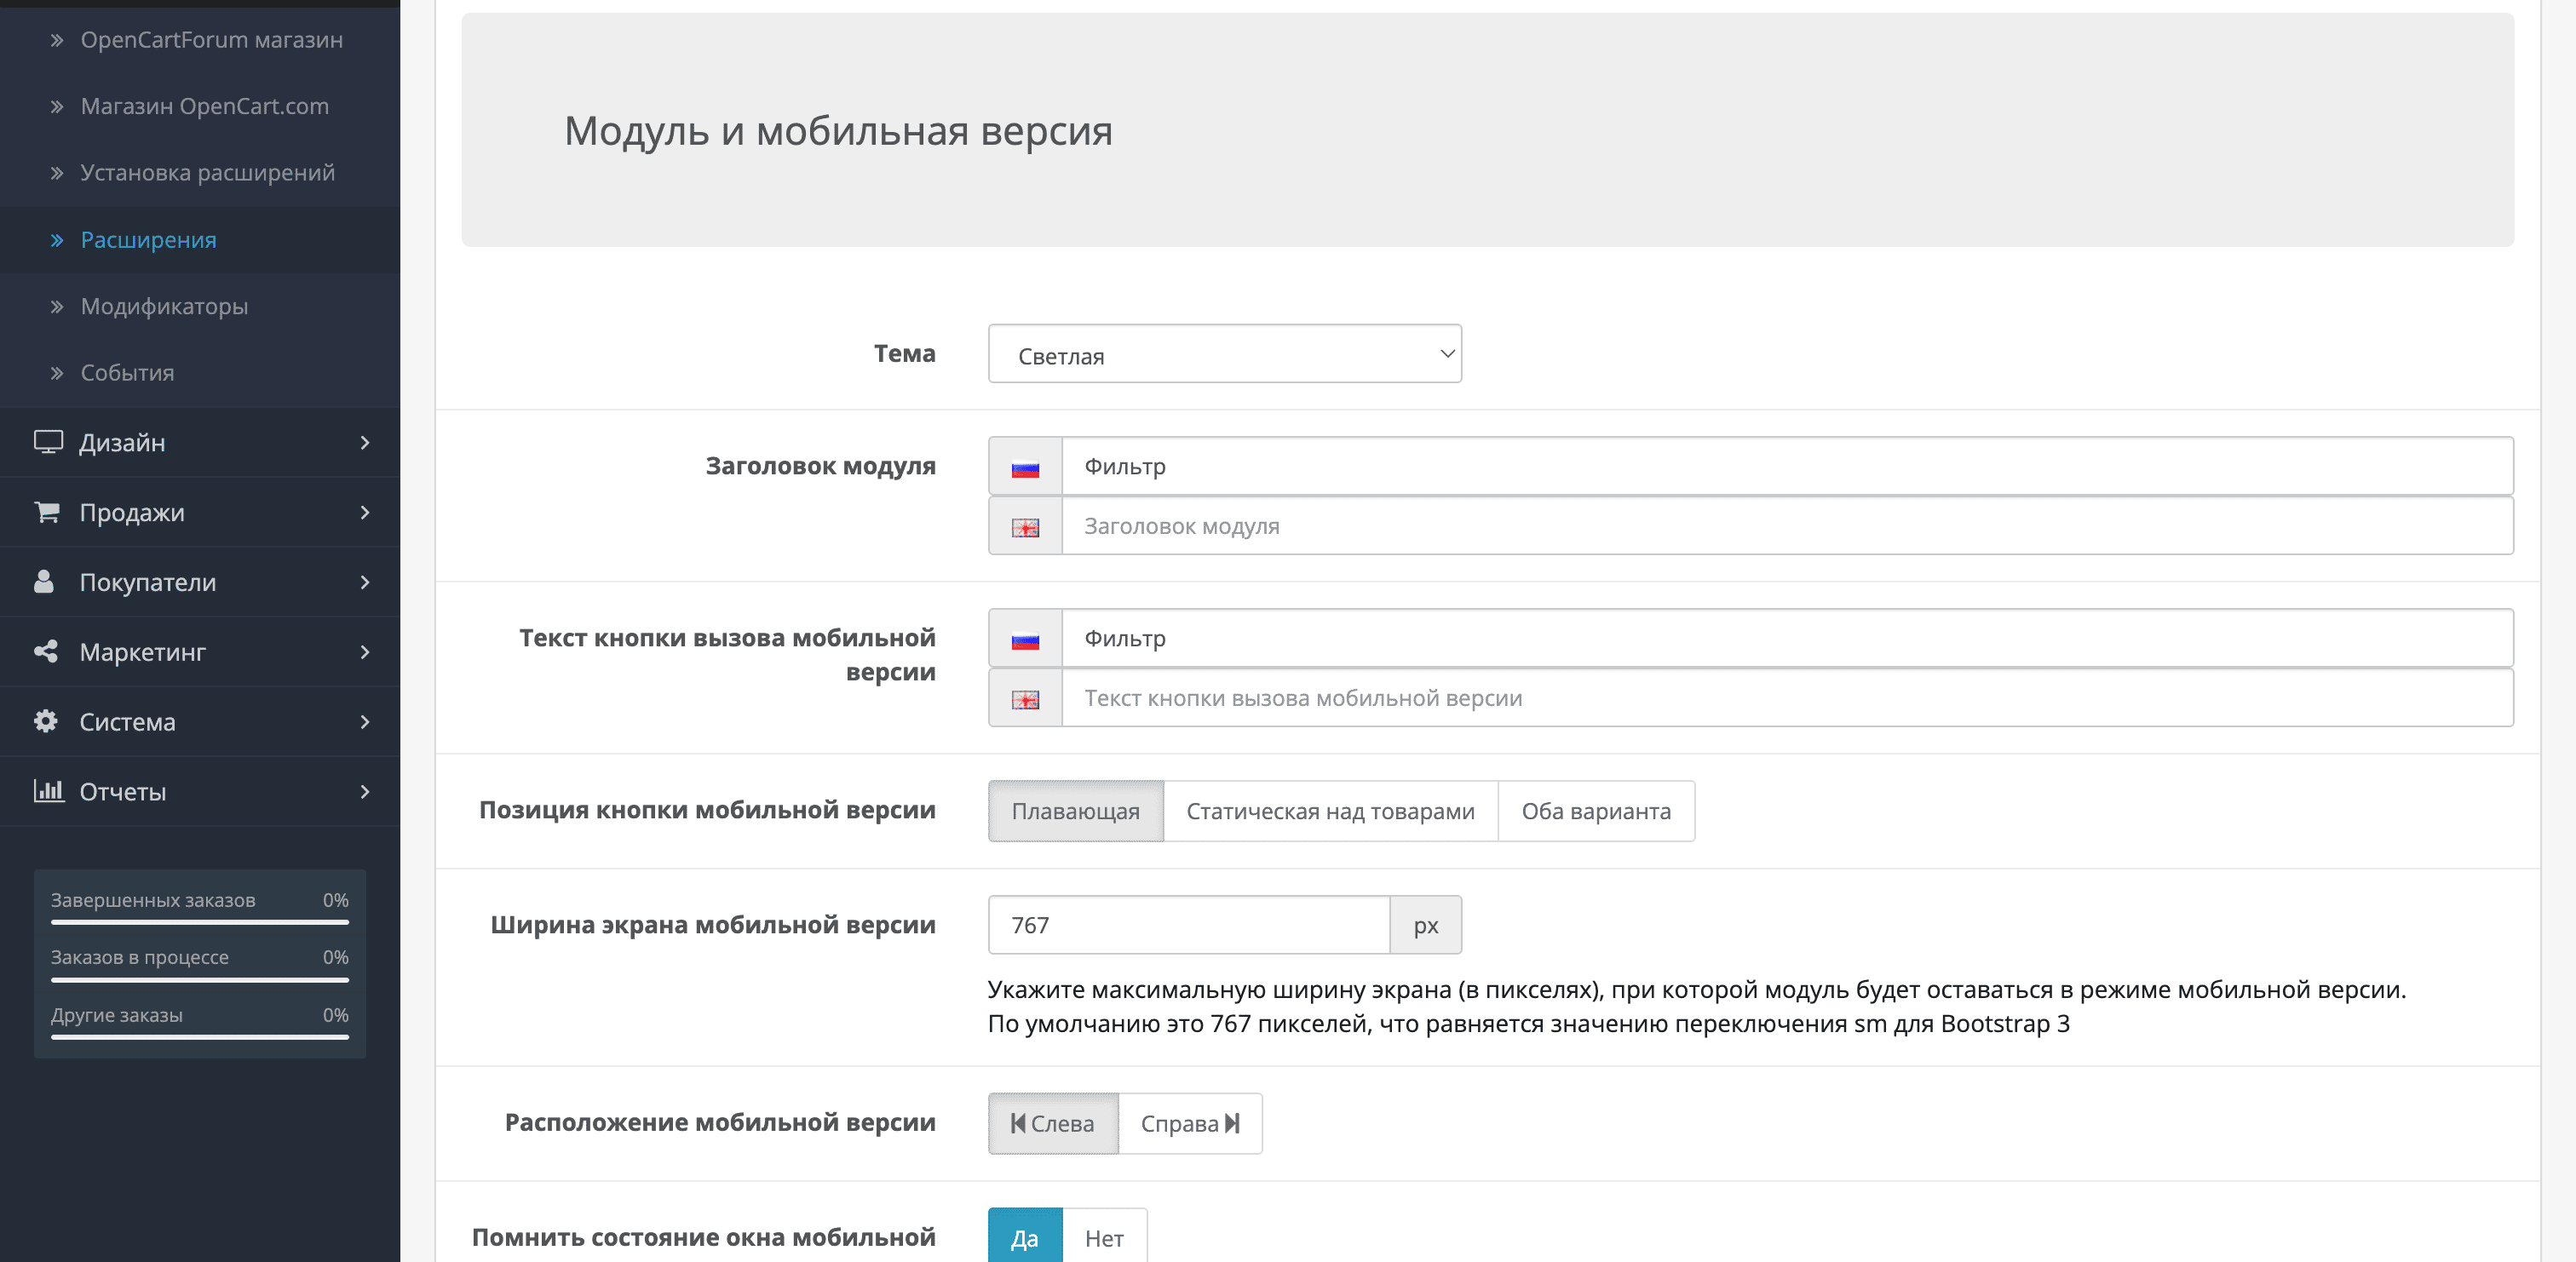Image resolution: width=2576 pixels, height=1262 pixels.
Task: Open the active Расширения menu item
Action: (148, 240)
